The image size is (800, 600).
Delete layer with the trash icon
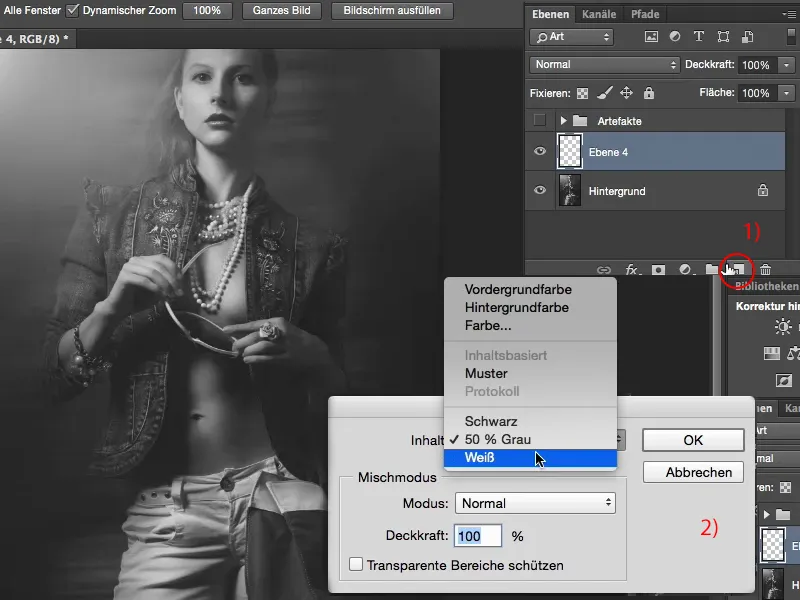tap(765, 269)
